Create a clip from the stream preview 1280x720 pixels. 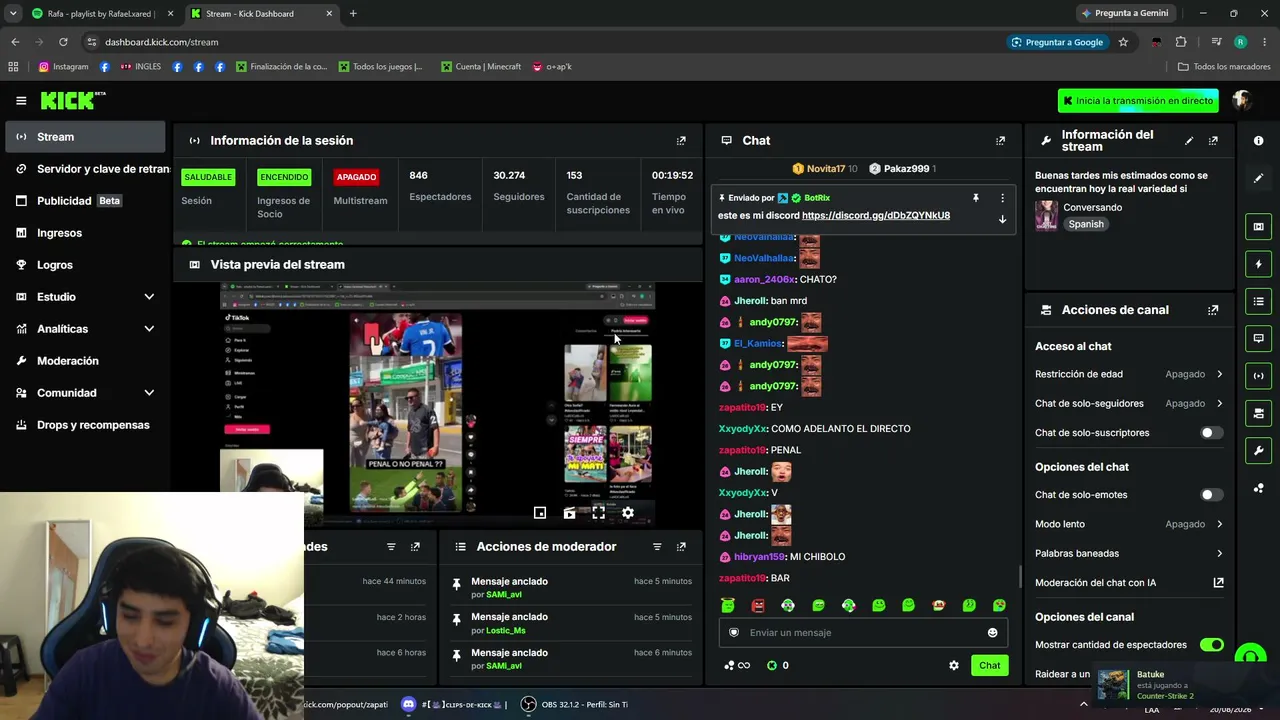569,513
